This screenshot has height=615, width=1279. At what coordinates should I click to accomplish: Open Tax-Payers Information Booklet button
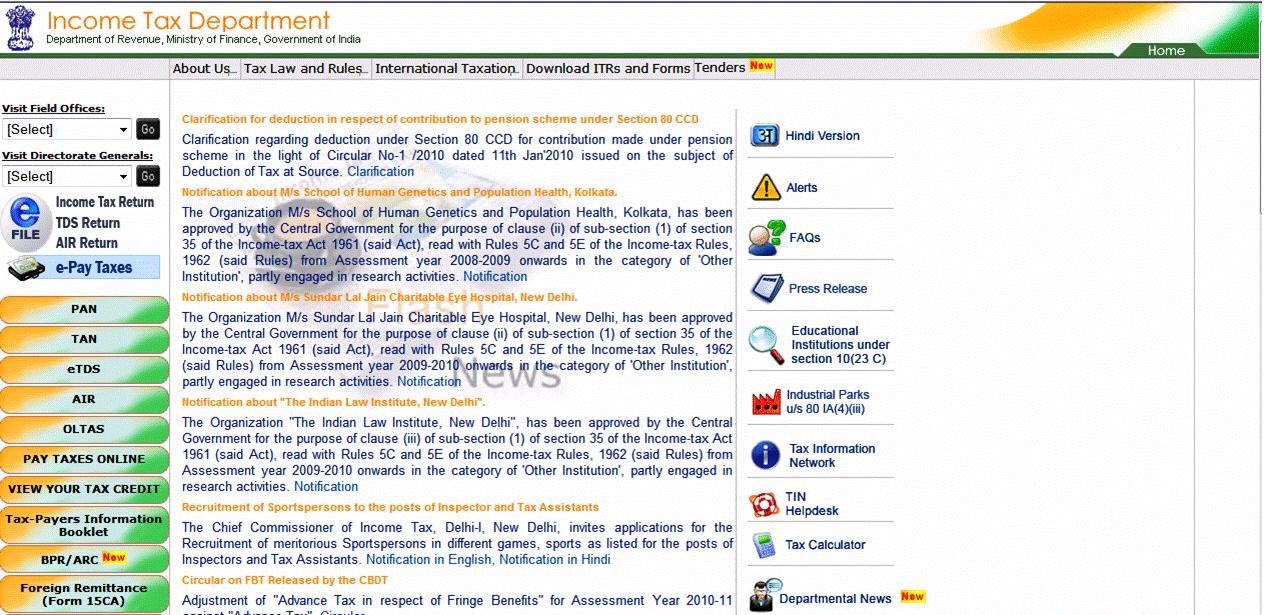(84, 525)
